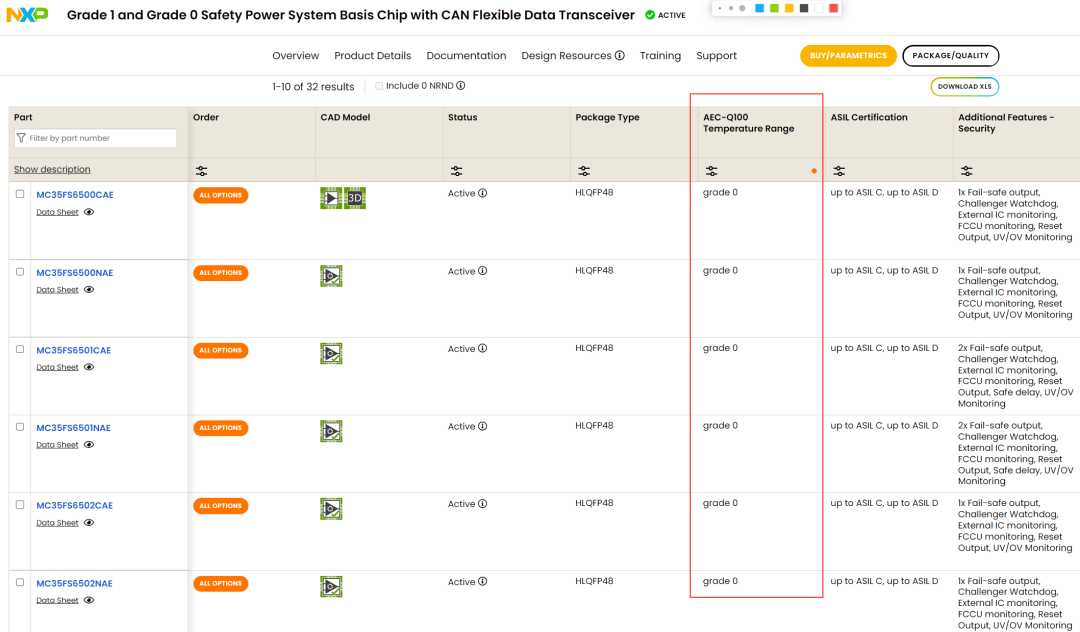The height and width of the screenshot is (632, 1080).
Task: Open 3D CAD model for MC35FS6500CAE
Action: [355, 198]
